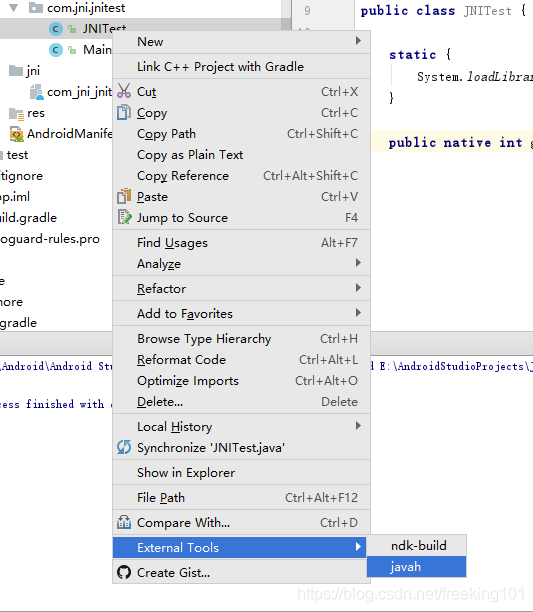533x612 pixels.
Task: Open the Refactor submenu arrow
Action: pyautogui.click(x=358, y=288)
